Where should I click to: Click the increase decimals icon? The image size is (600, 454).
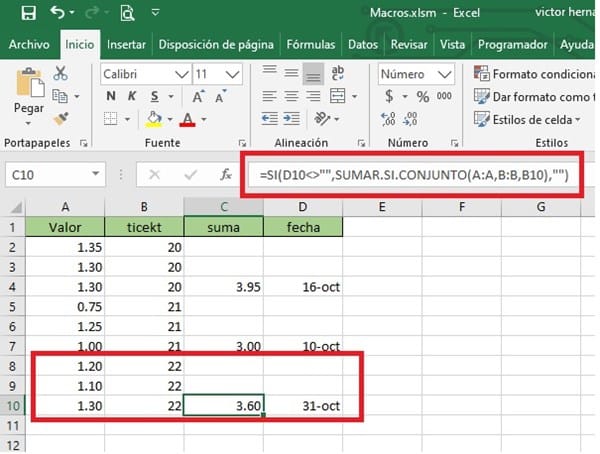(388, 119)
